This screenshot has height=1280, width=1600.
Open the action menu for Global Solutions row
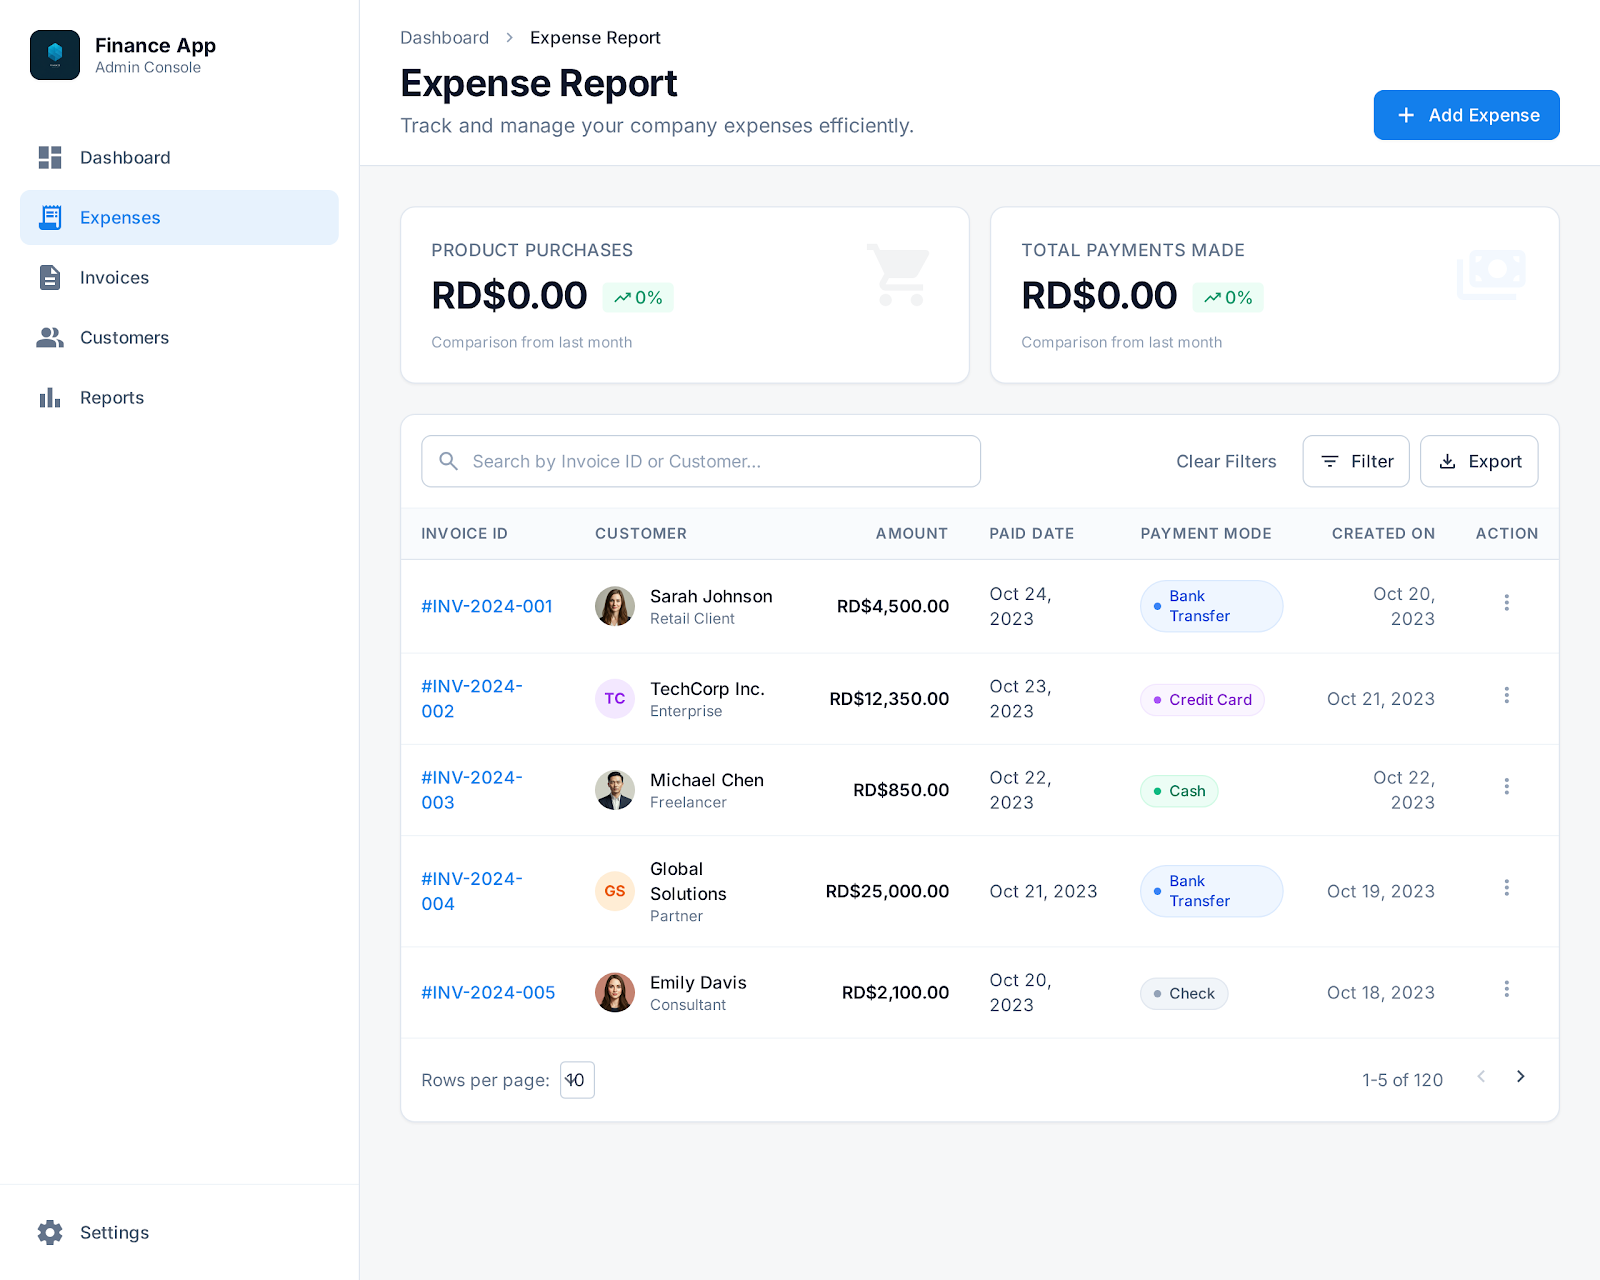(x=1506, y=888)
